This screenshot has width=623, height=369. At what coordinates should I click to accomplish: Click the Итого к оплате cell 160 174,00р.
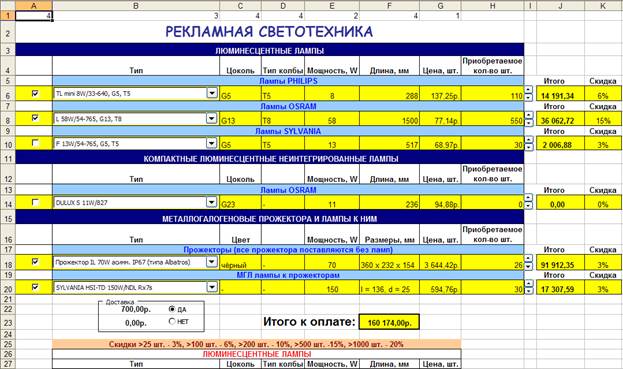click(x=389, y=322)
